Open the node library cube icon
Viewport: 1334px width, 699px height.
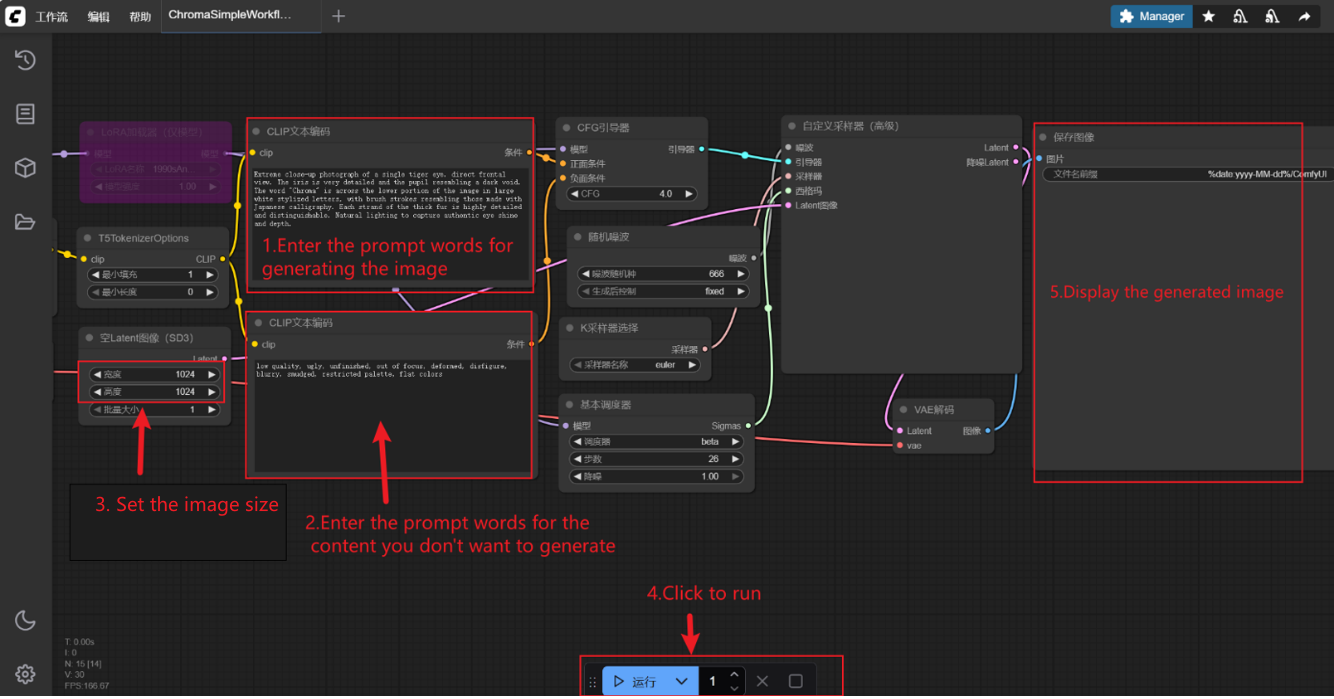pos(25,167)
